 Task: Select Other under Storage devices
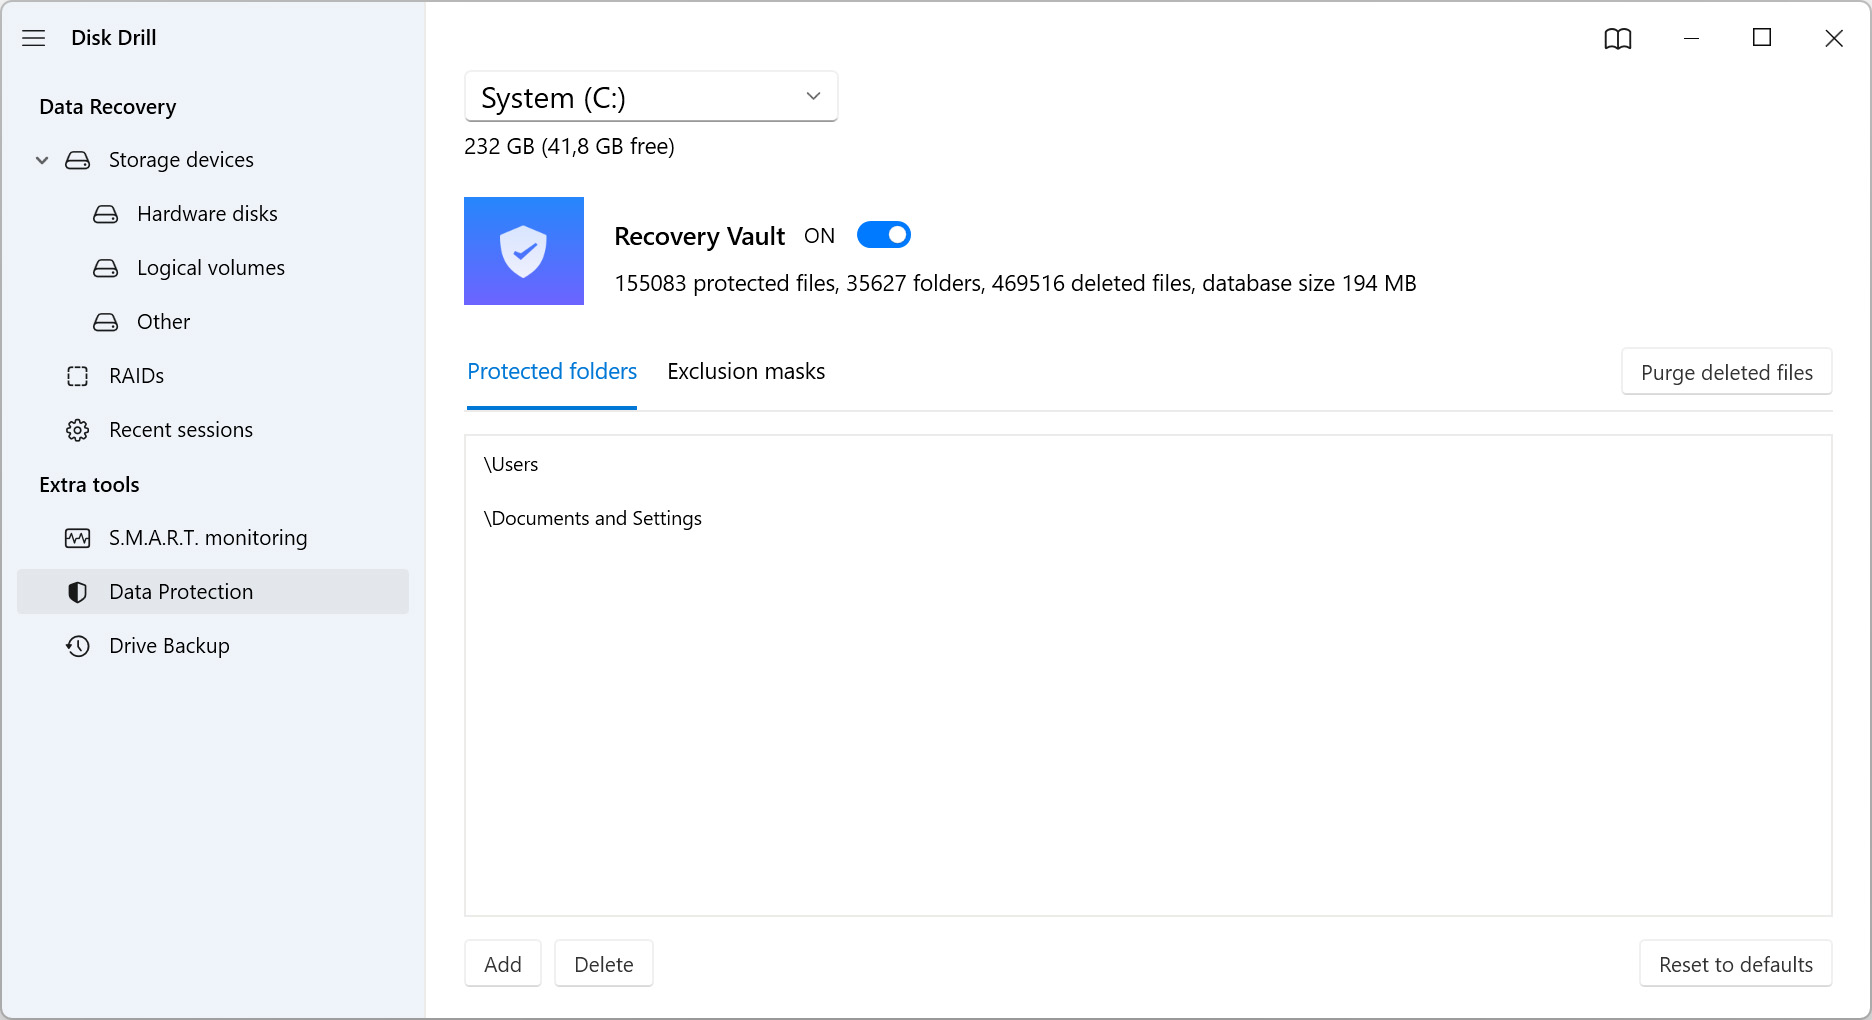tap(213, 322)
